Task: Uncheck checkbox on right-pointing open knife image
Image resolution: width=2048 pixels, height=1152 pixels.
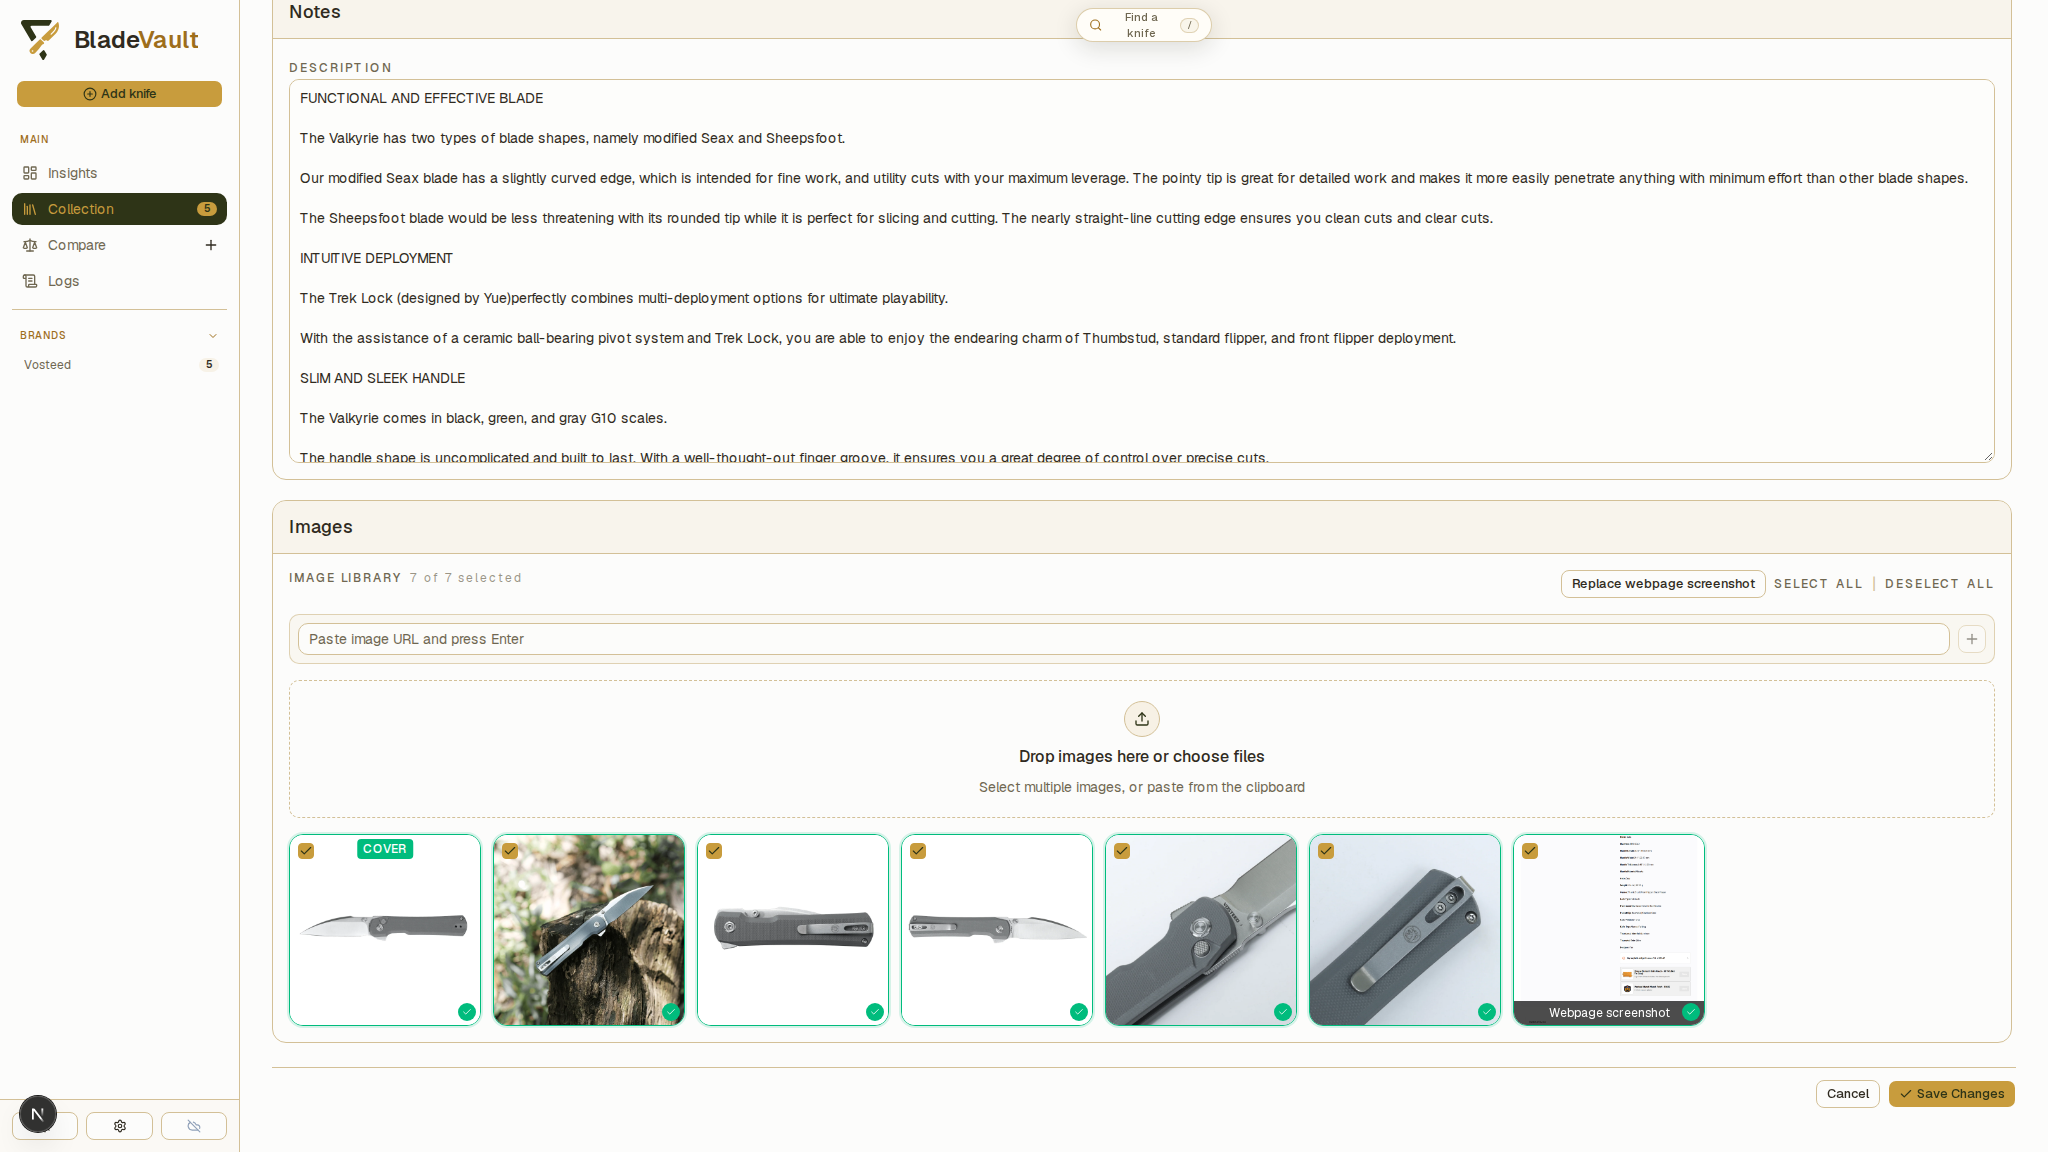Action: [x=918, y=851]
